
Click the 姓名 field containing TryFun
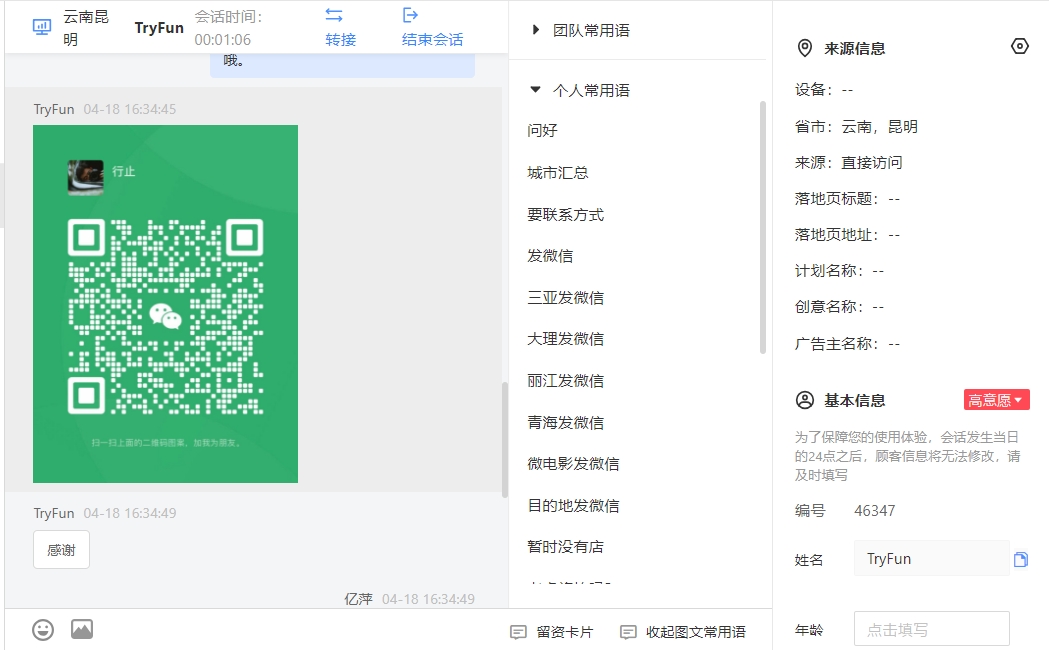pyautogui.click(x=931, y=558)
